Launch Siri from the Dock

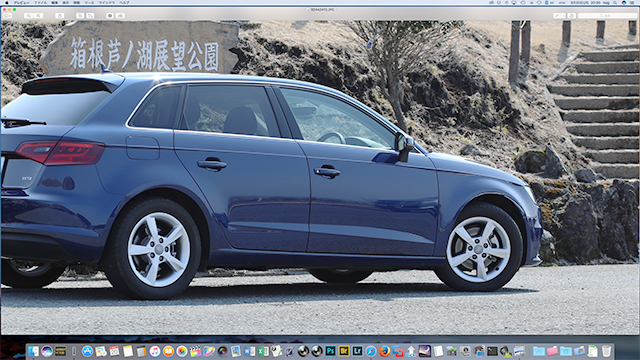[47, 351]
